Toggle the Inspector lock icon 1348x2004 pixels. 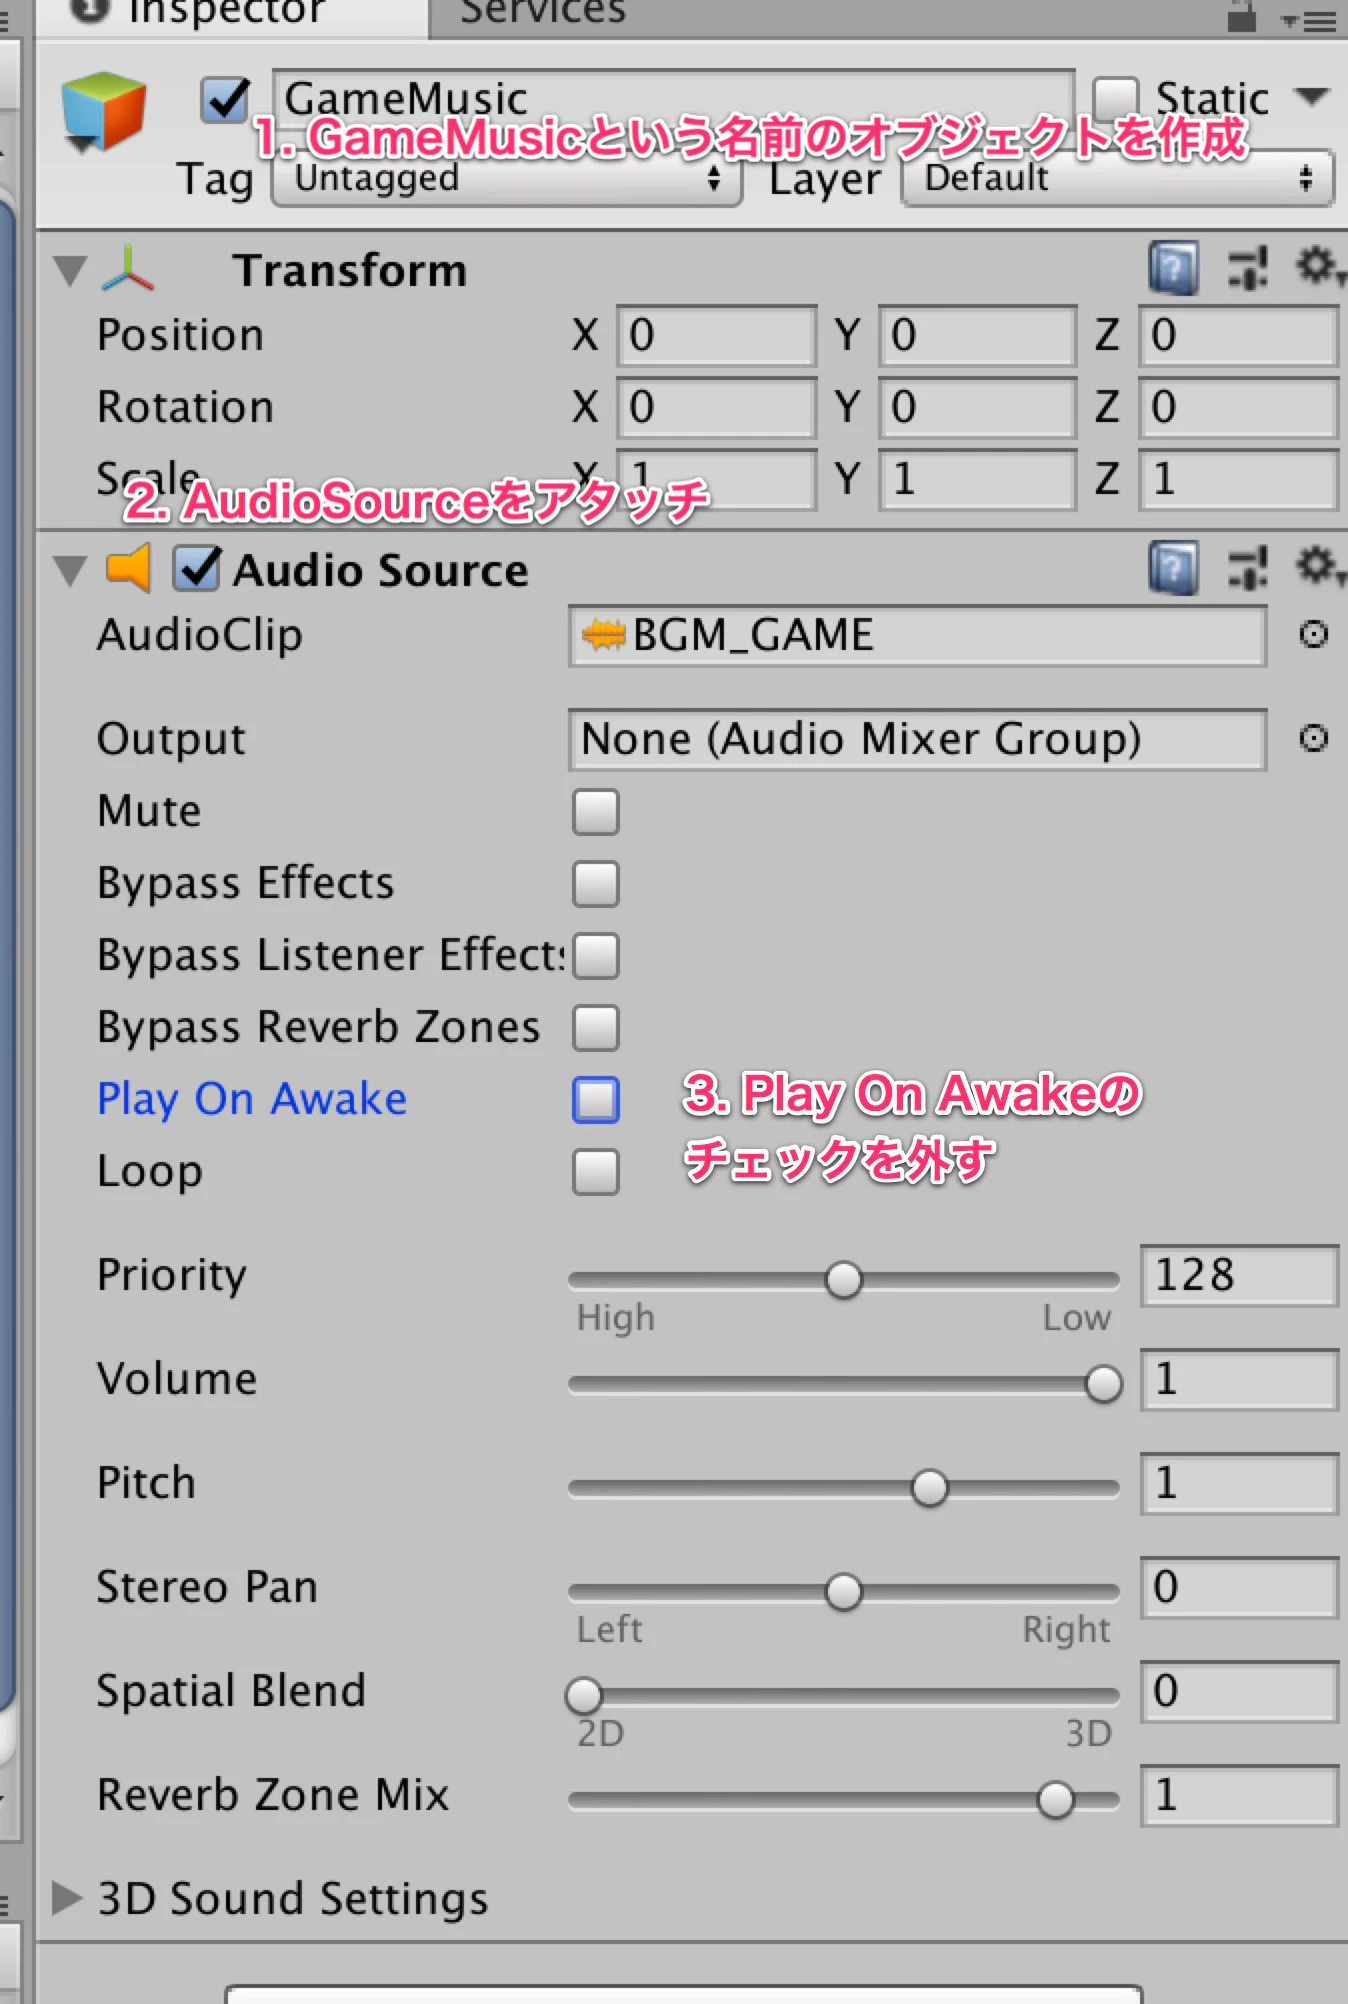[x=1241, y=16]
